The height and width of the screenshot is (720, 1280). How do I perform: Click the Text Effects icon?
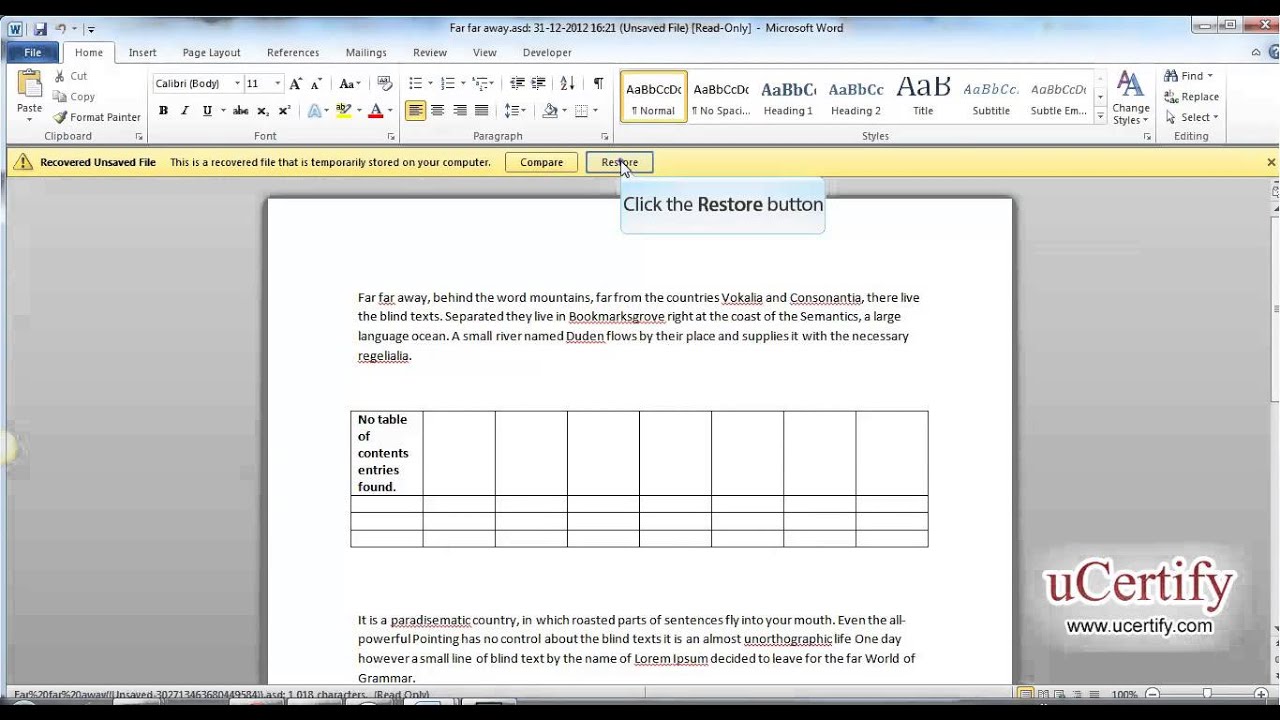click(314, 111)
